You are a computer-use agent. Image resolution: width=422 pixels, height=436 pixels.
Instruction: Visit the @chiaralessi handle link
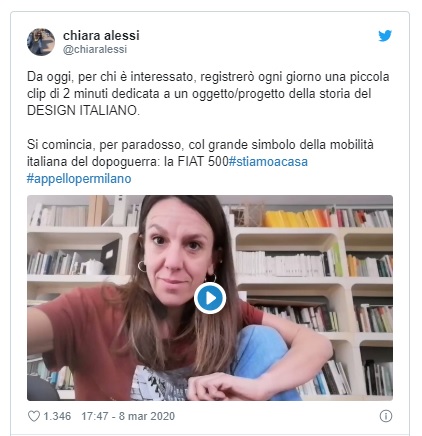pos(95,49)
